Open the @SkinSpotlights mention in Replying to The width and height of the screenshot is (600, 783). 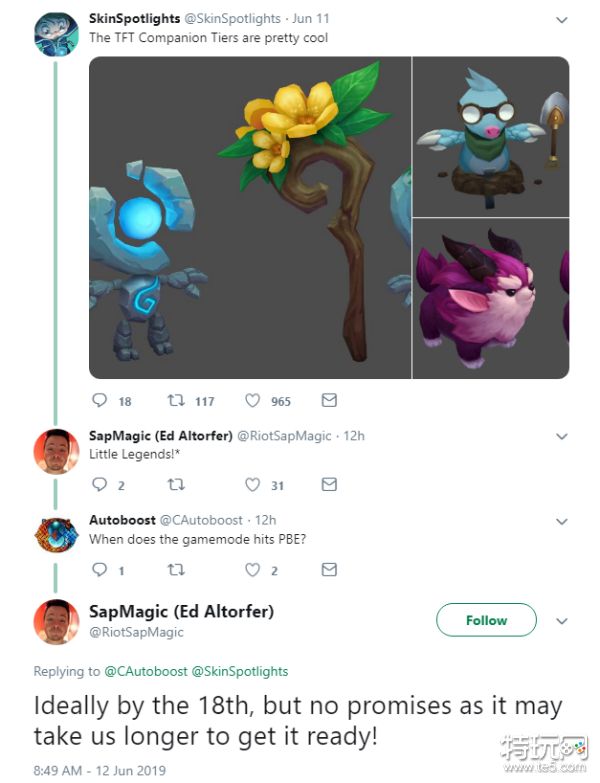pyautogui.click(x=240, y=671)
